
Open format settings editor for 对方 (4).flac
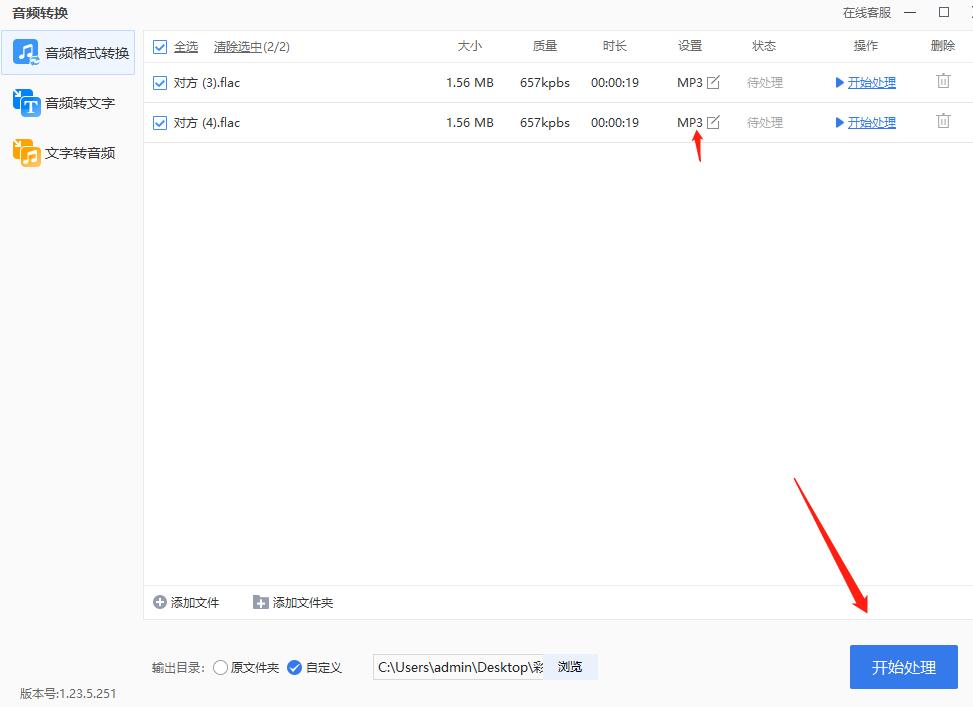tap(713, 122)
